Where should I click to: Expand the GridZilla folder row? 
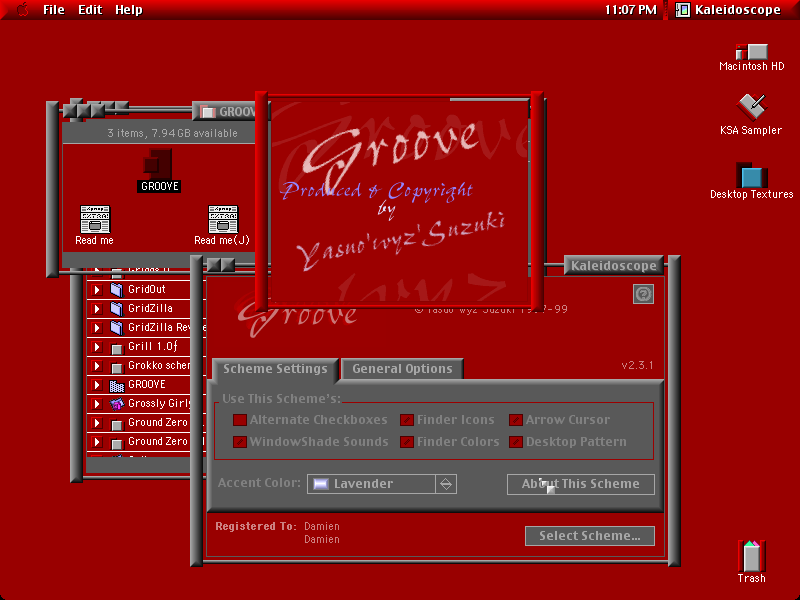click(96, 309)
